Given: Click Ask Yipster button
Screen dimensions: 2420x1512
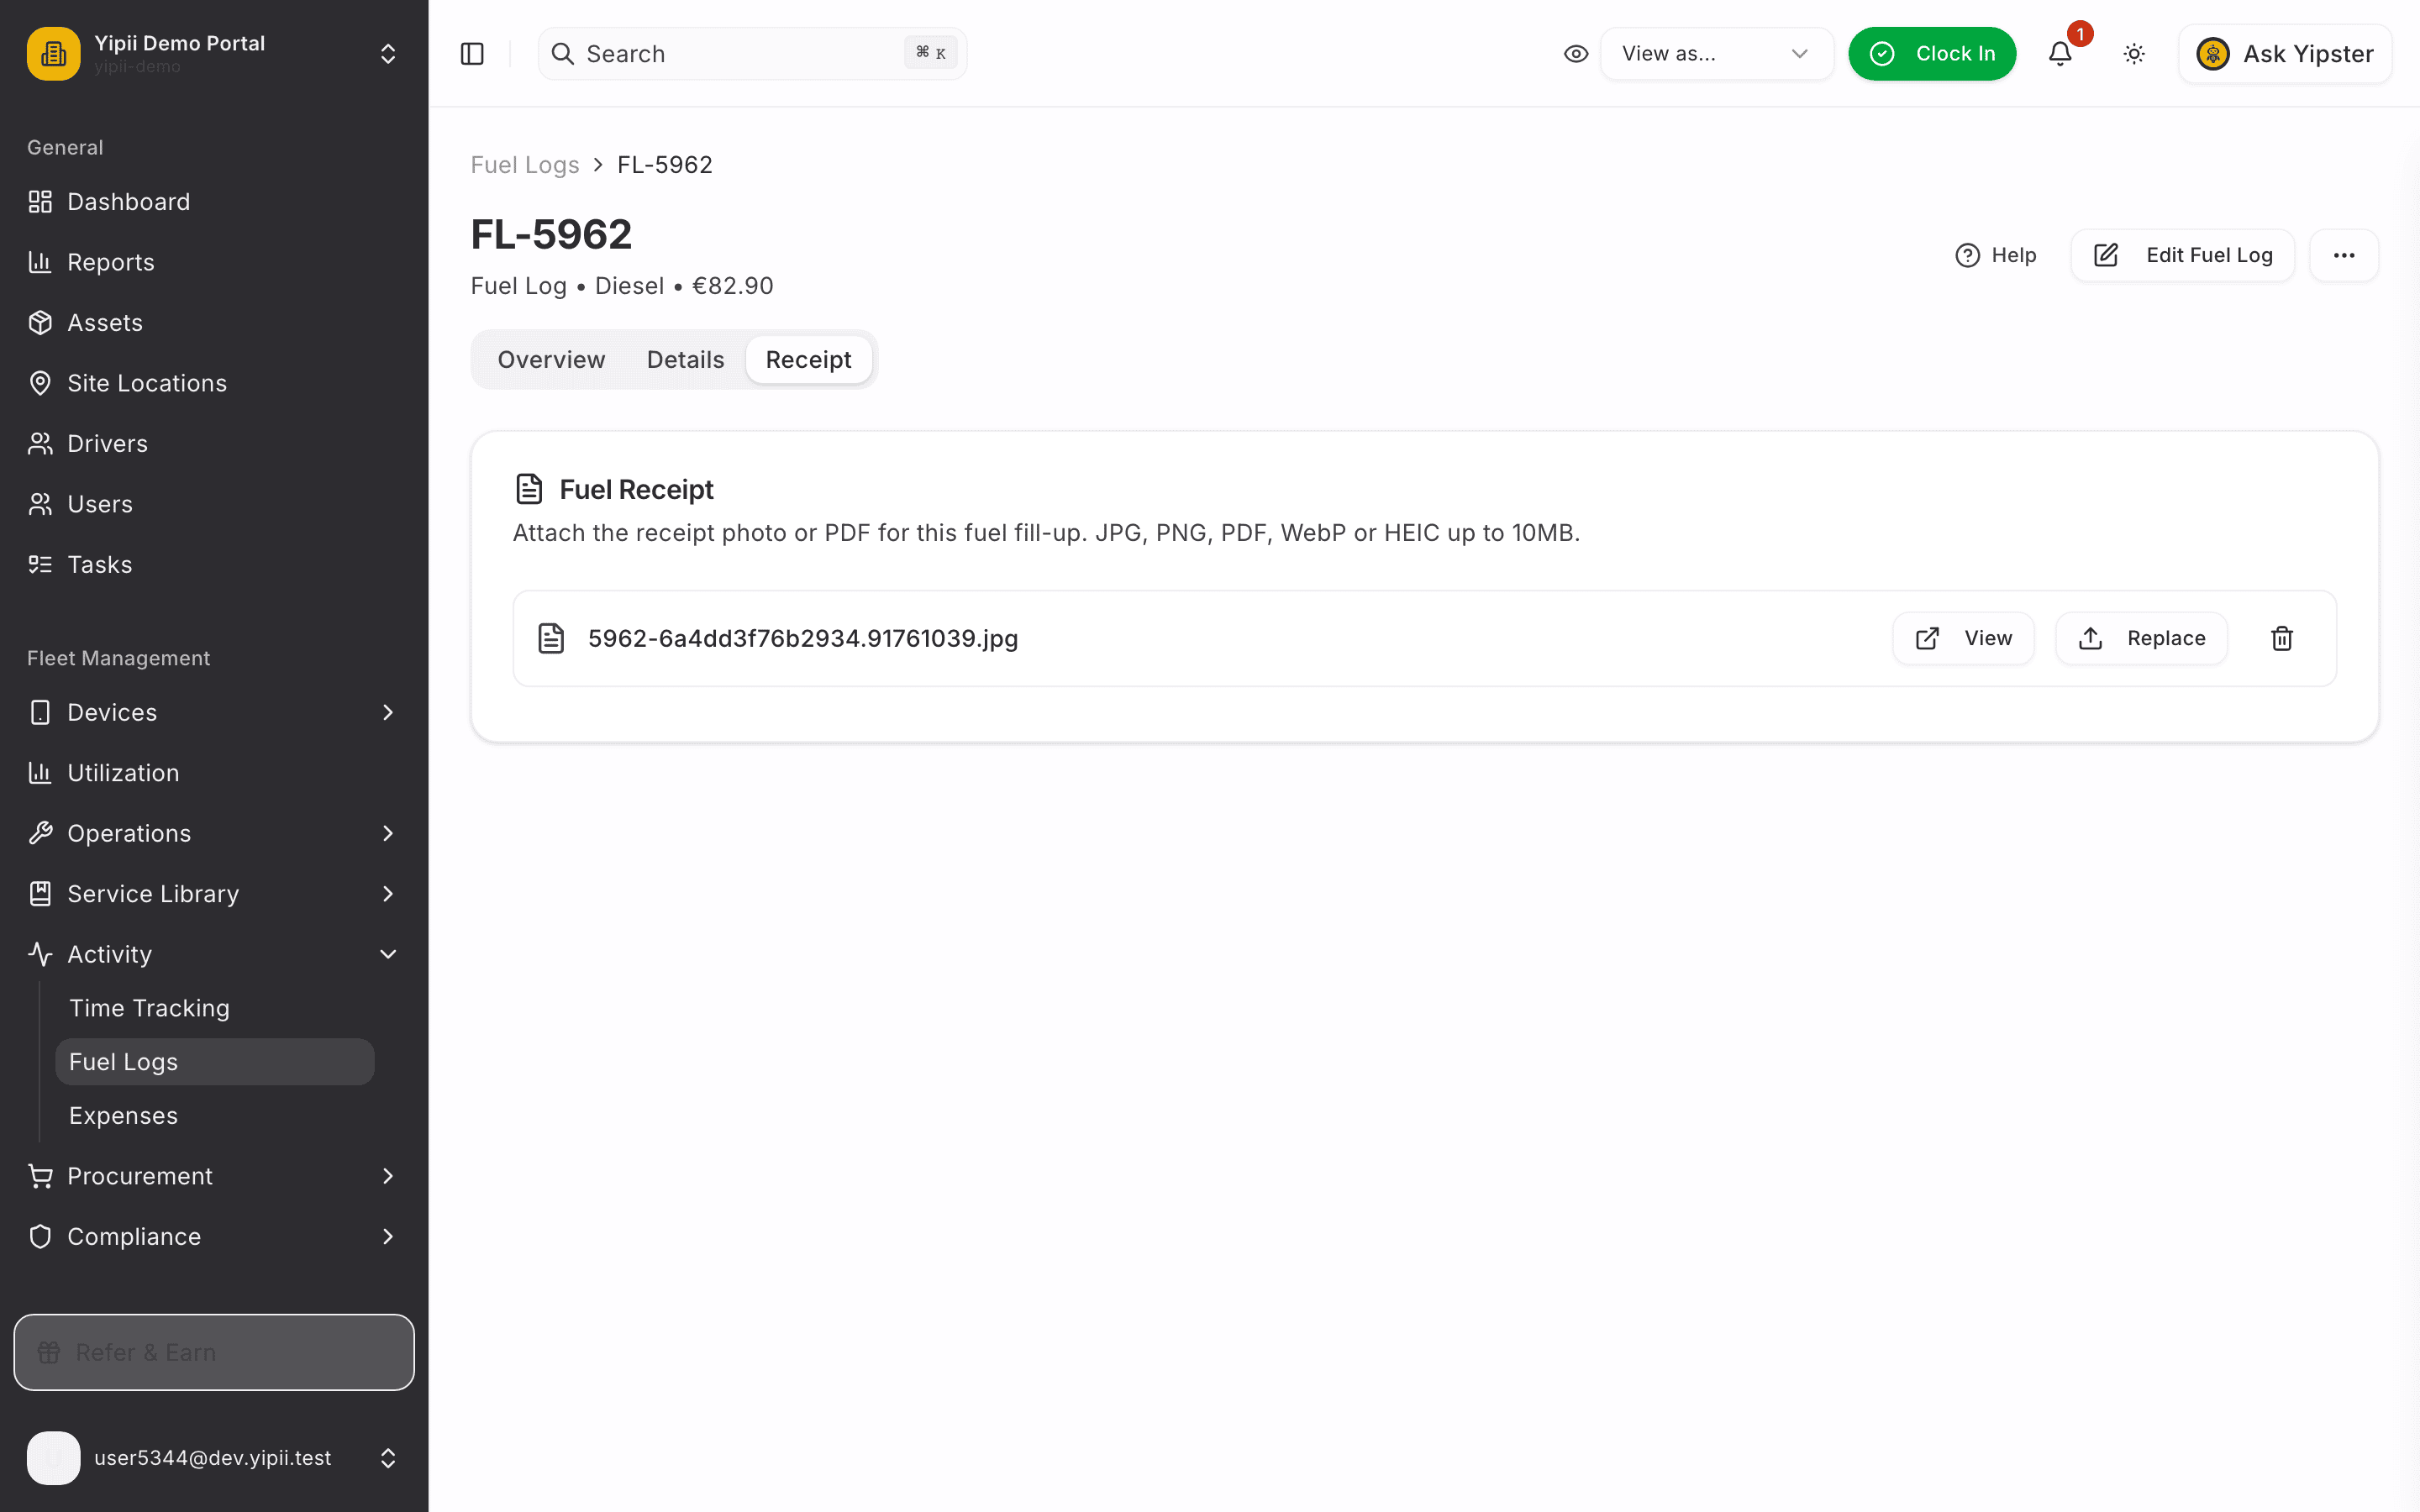Looking at the screenshot, I should 2285,54.
